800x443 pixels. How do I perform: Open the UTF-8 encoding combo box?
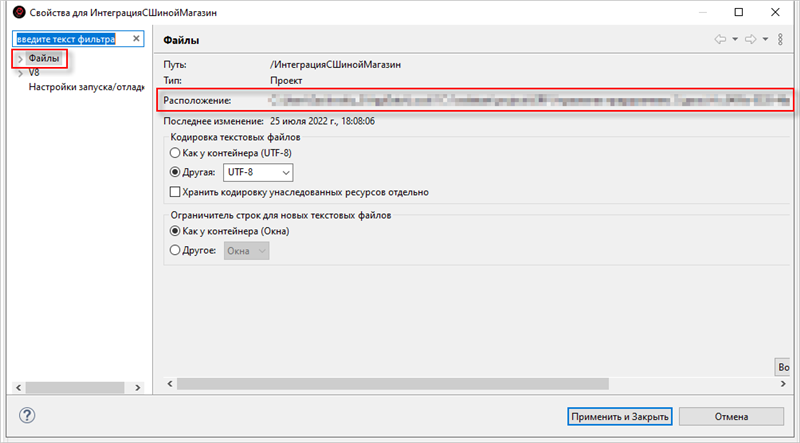pos(258,172)
